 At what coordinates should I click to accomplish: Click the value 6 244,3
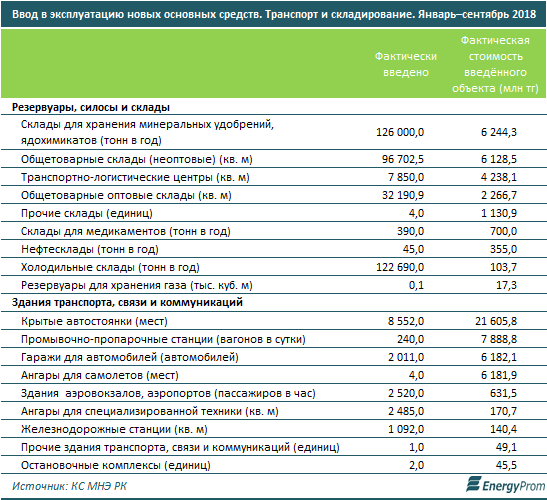499,132
